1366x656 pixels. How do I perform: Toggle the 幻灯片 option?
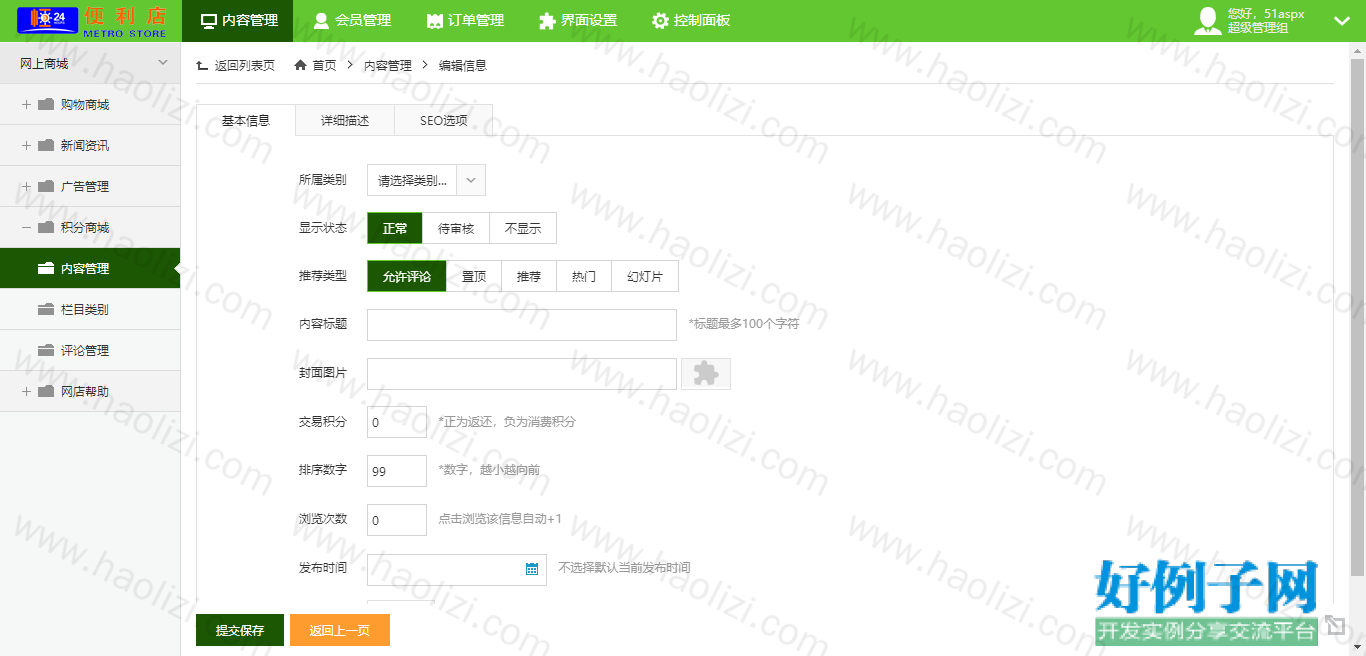[645, 276]
